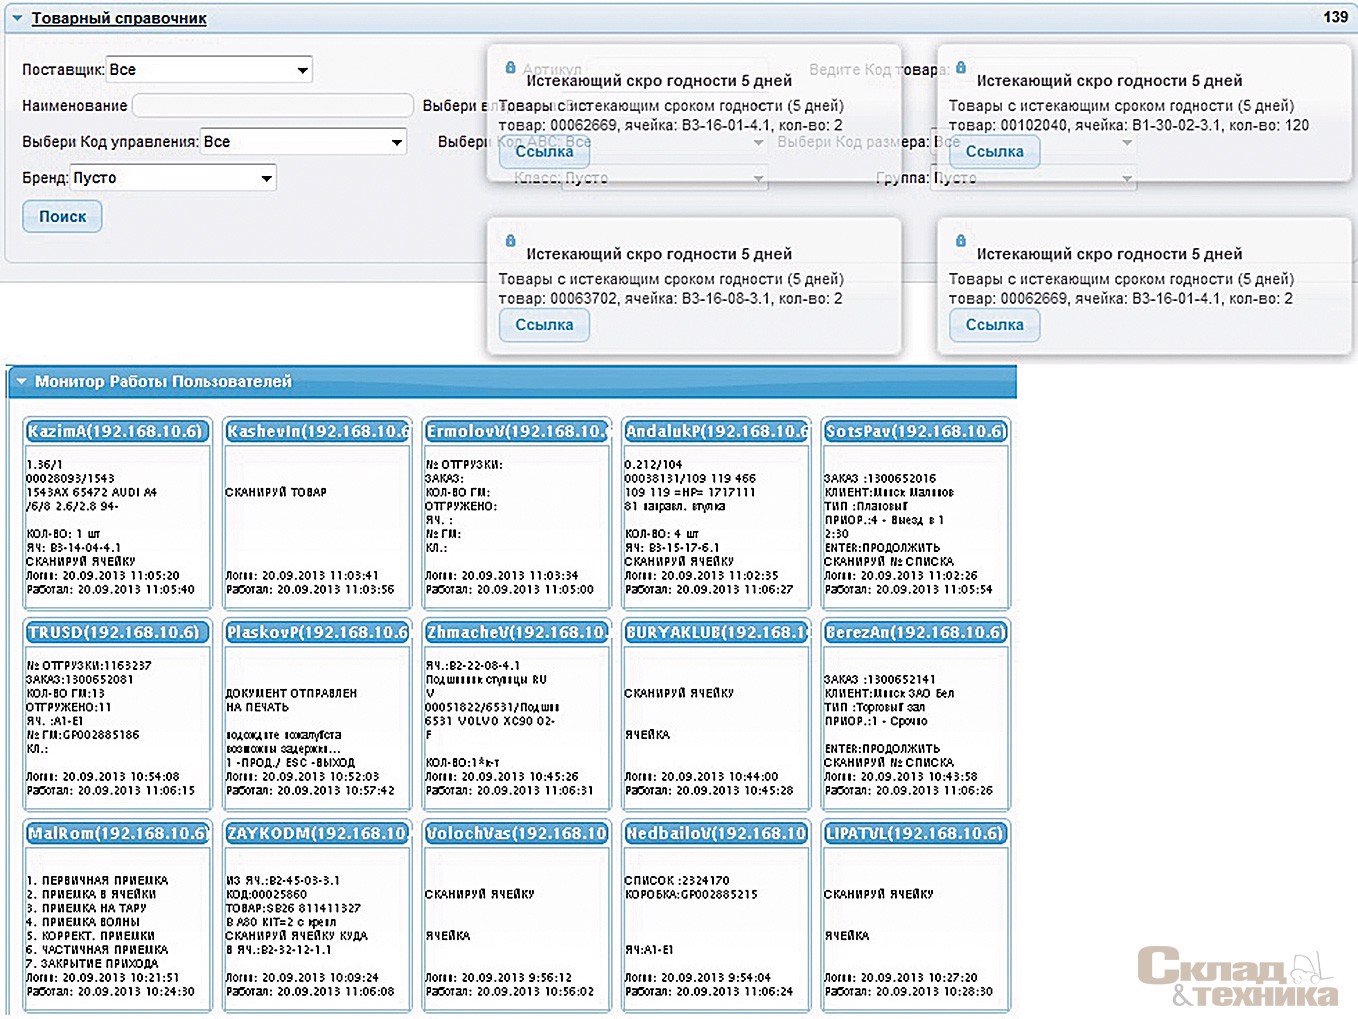Click notification line with товар 00102040, ячейка B1-30-02-3.1
Image resolution: width=1358 pixels, height=1019 pixels.
point(1129,126)
